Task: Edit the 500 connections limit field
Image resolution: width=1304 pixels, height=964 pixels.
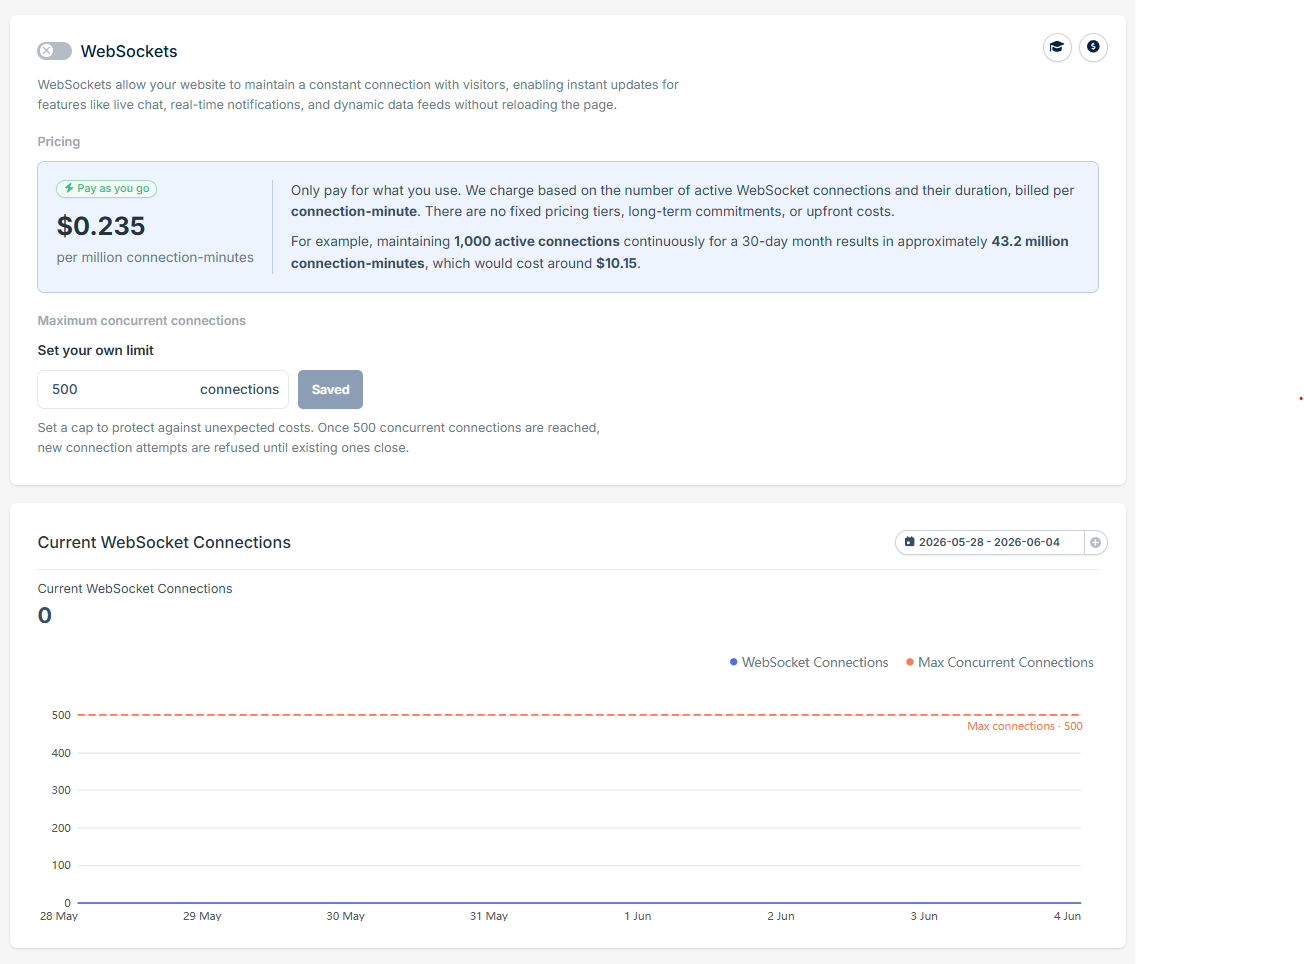Action: tap(163, 390)
